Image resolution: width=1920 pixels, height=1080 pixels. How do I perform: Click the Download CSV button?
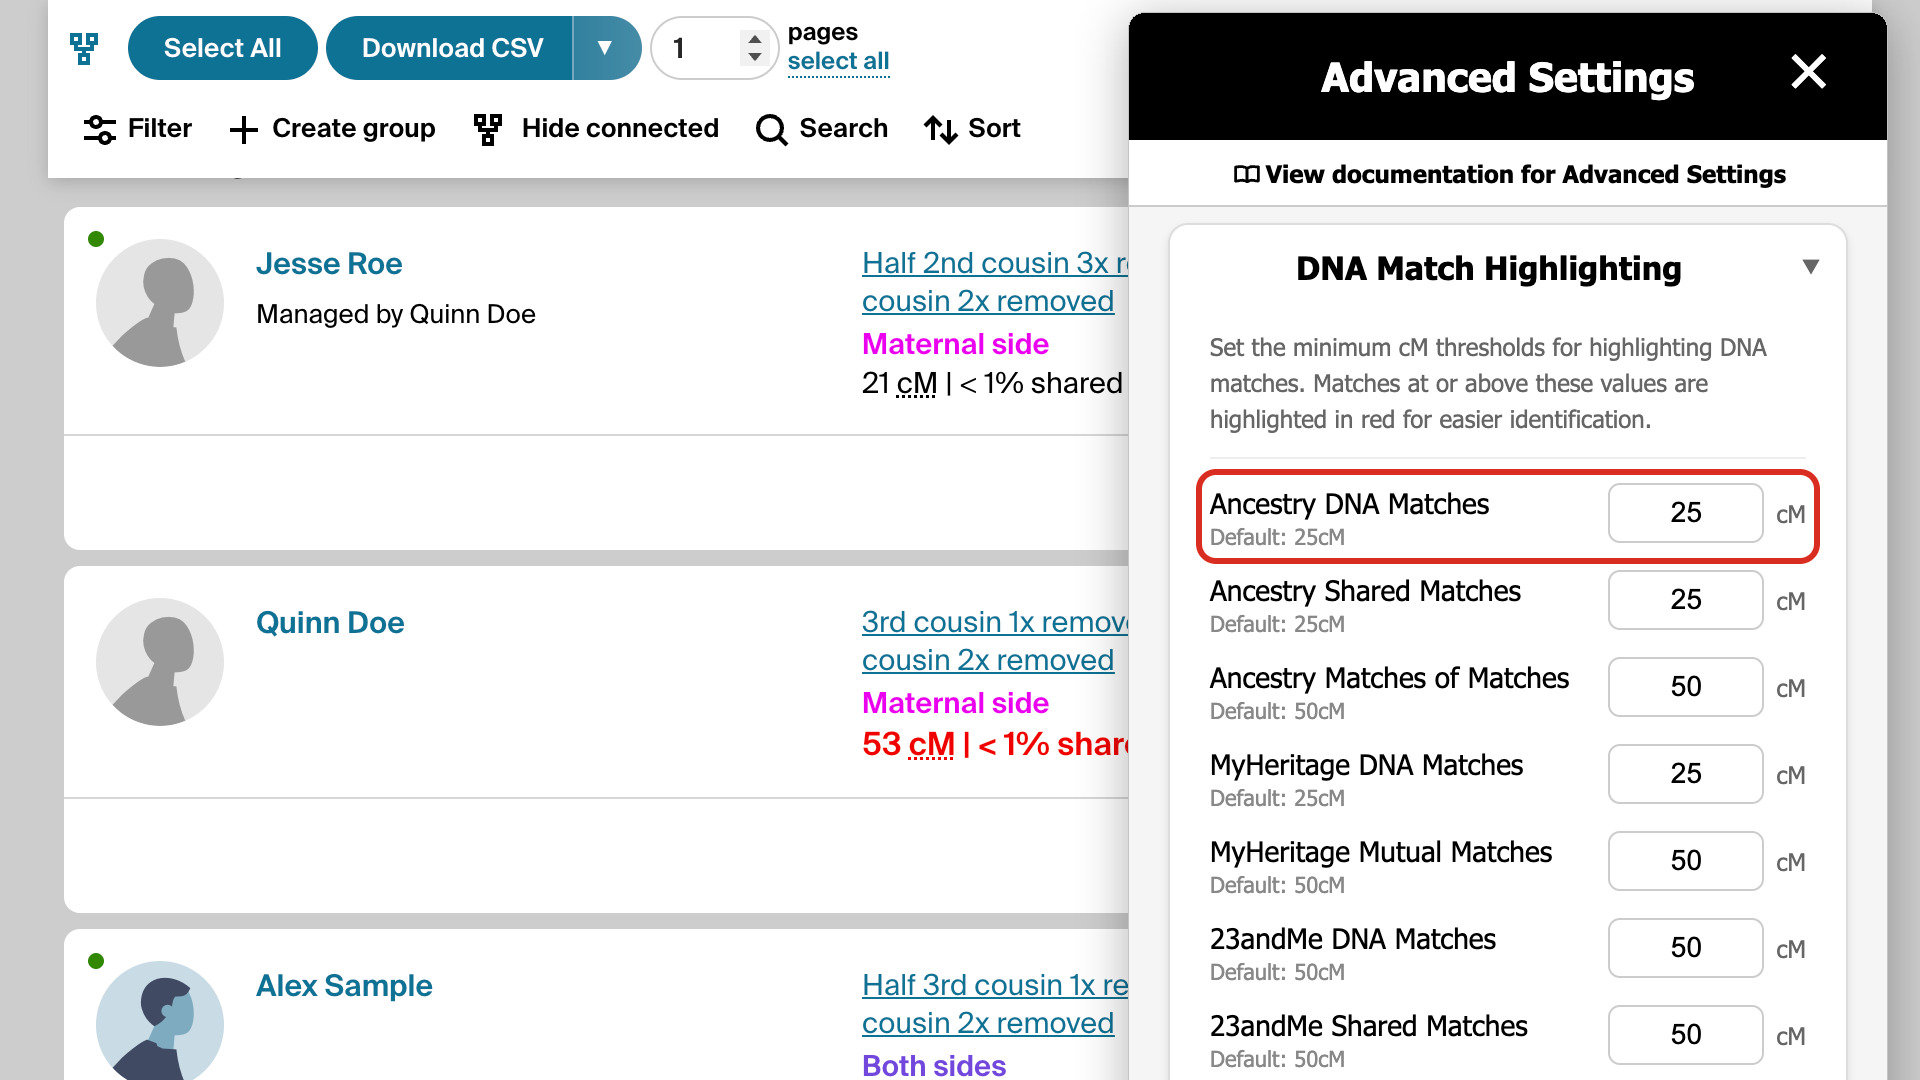(451, 48)
